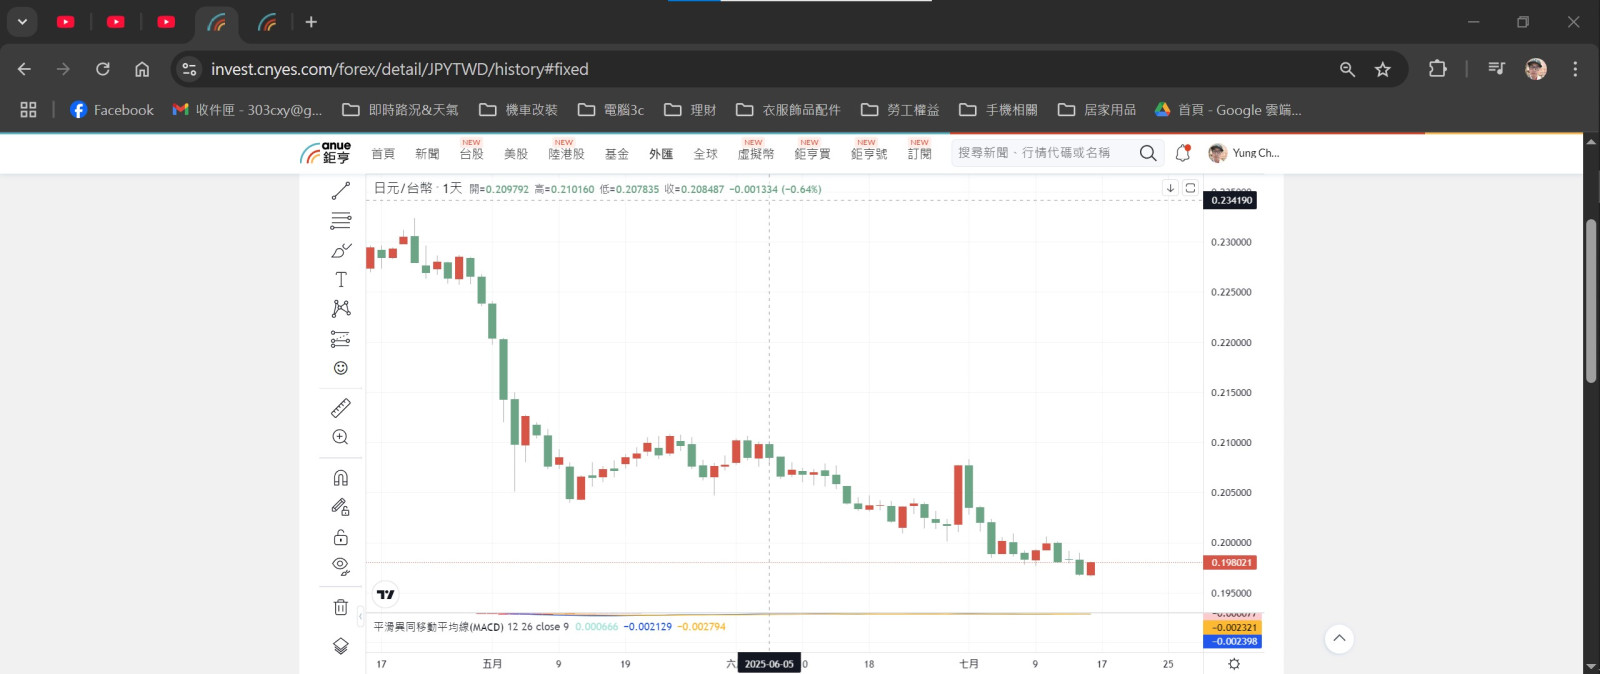This screenshot has width=1600, height=674.
Task: Open the chart pattern tool
Action: coord(341,308)
